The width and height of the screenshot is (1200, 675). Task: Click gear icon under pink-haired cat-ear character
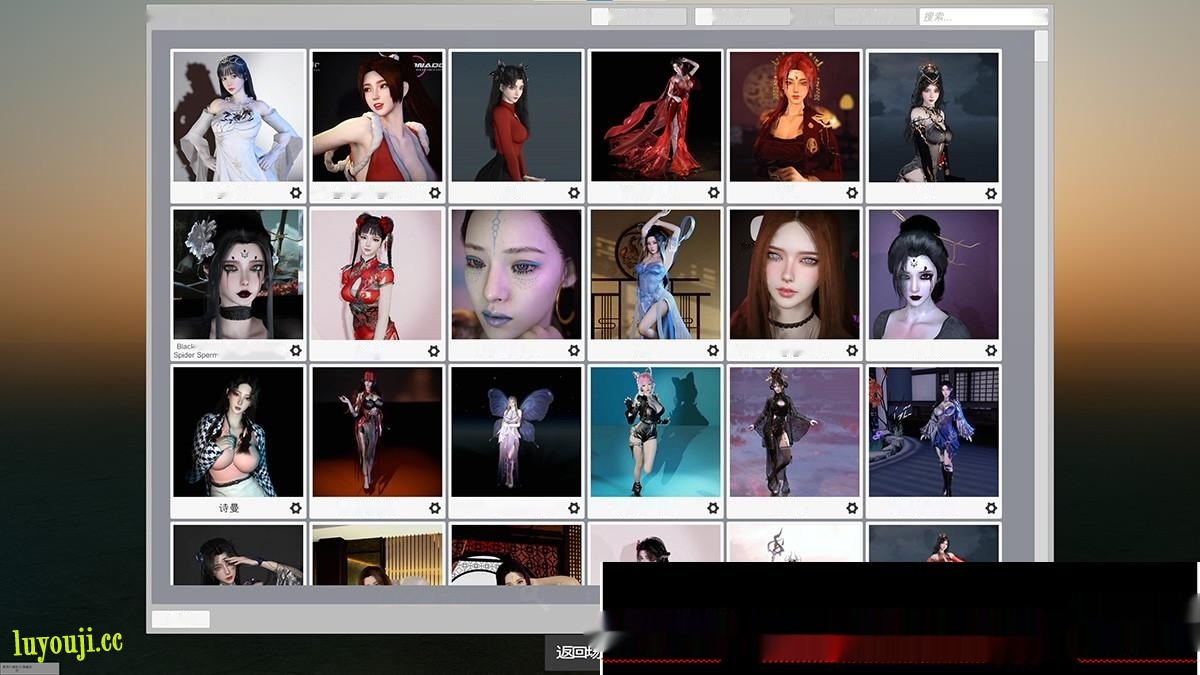point(713,508)
